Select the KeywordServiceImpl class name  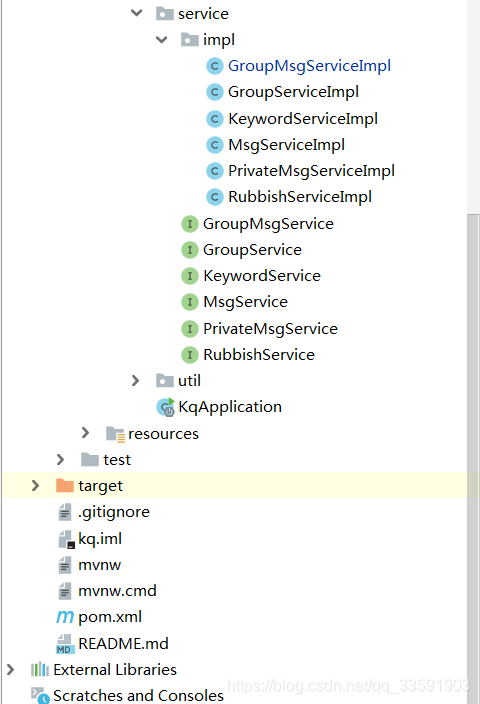(303, 119)
